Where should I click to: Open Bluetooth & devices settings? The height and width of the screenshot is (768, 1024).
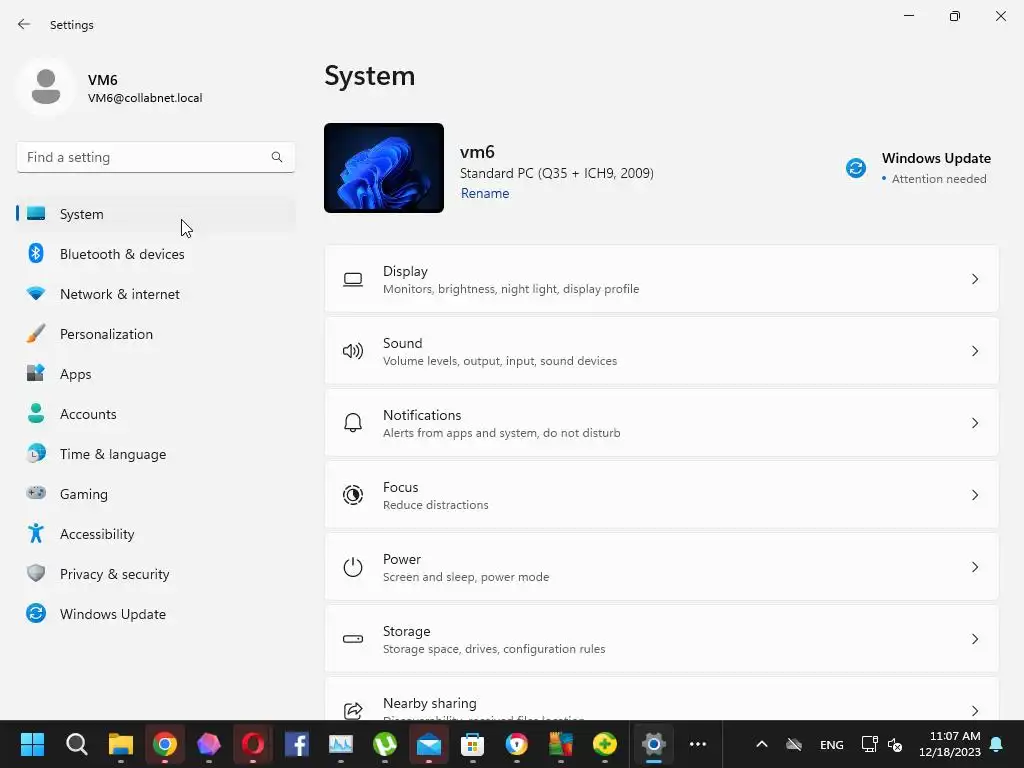[155, 254]
